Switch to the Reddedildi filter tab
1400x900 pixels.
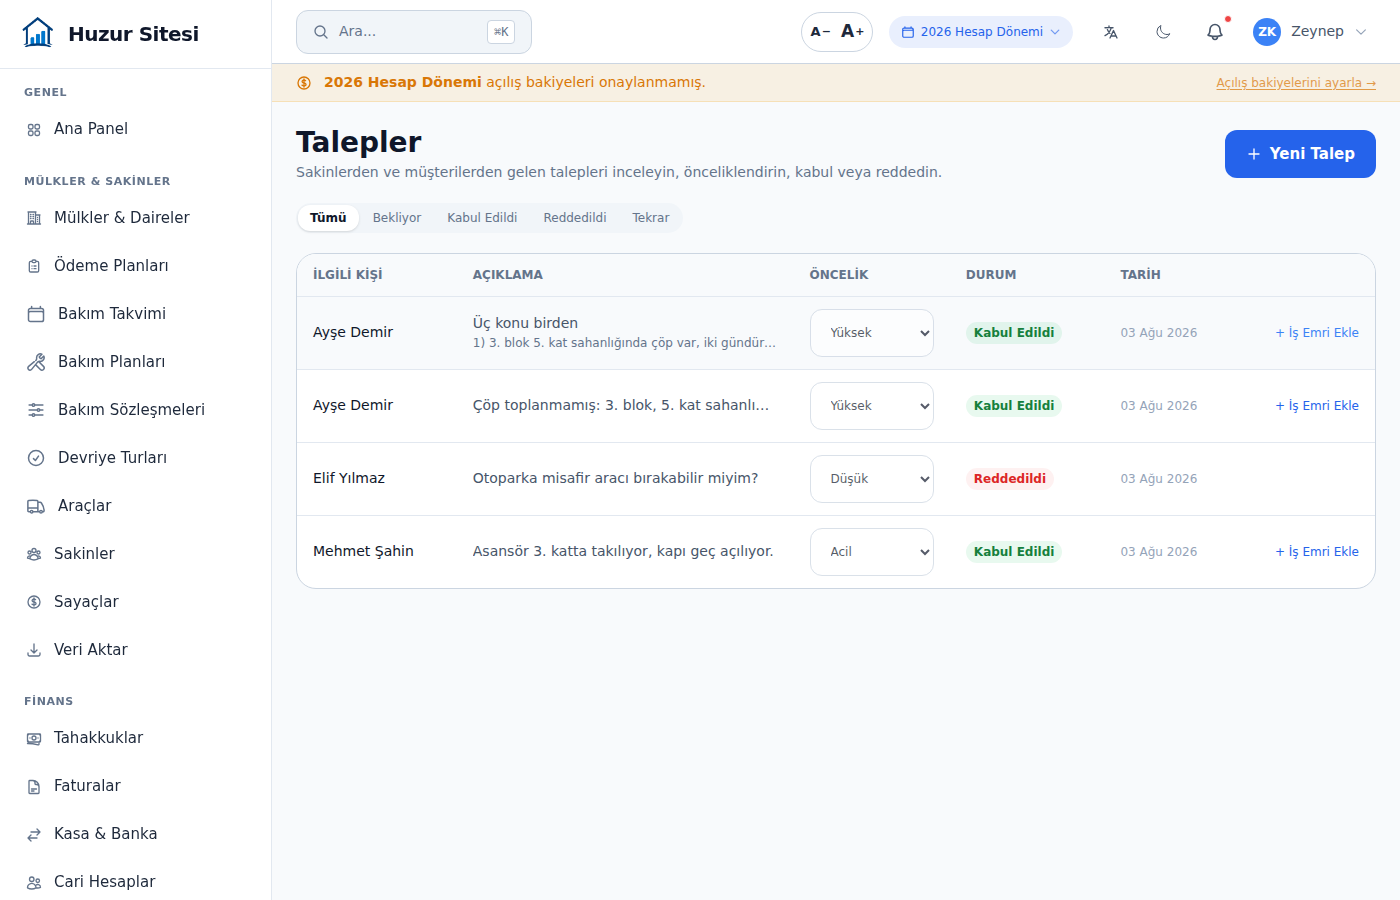tap(575, 218)
